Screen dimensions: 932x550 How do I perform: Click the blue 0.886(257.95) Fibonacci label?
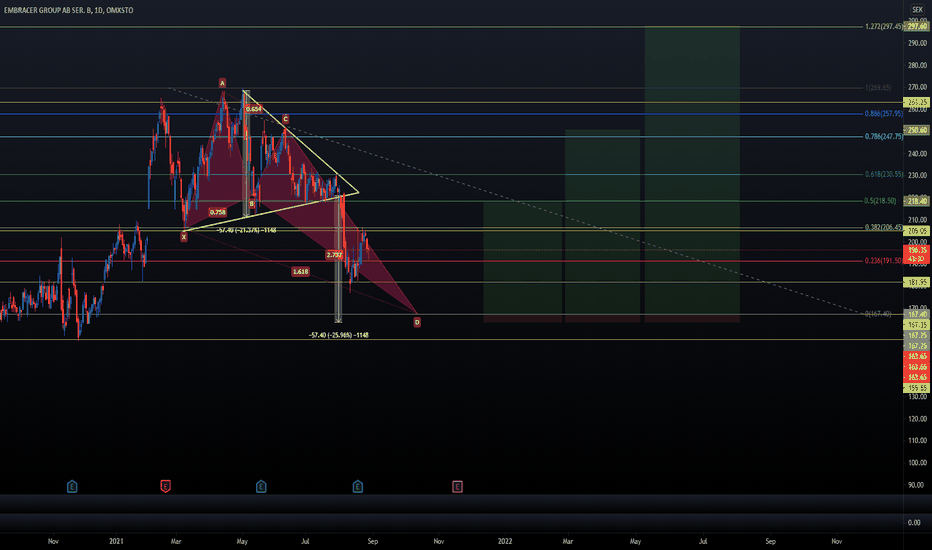tap(884, 114)
